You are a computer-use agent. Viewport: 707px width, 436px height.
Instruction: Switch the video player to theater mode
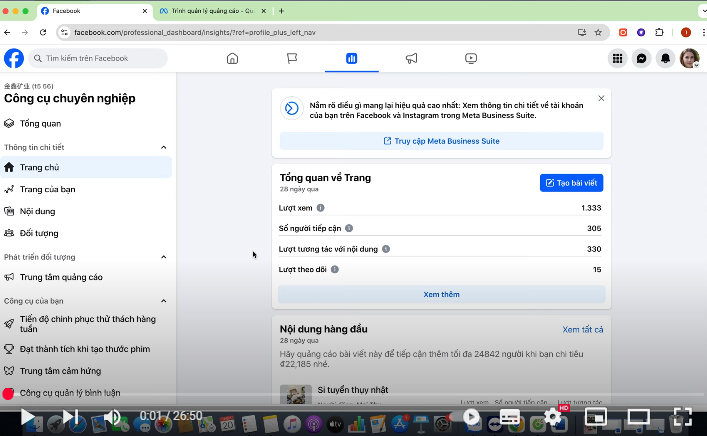638,417
